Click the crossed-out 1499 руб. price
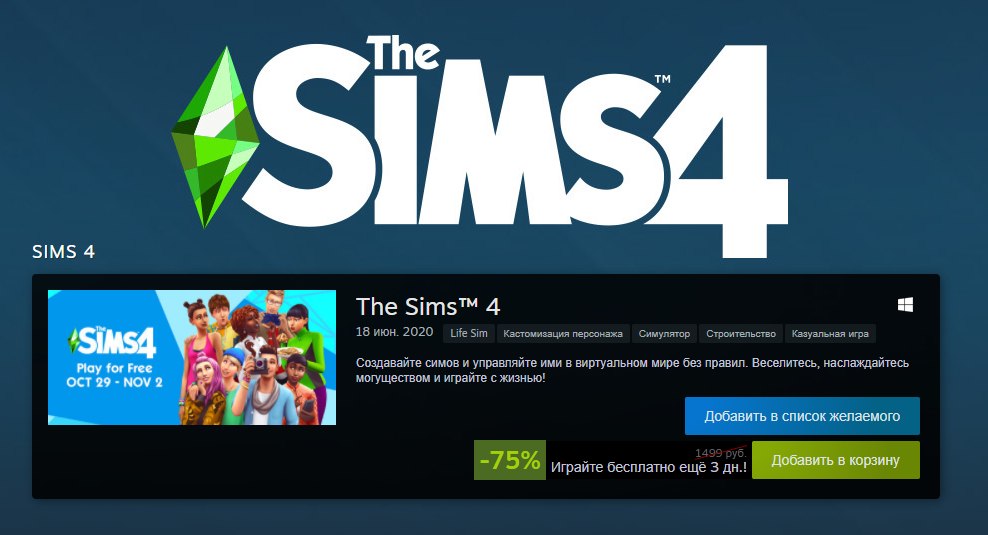The width and height of the screenshot is (988, 535). coord(721,453)
